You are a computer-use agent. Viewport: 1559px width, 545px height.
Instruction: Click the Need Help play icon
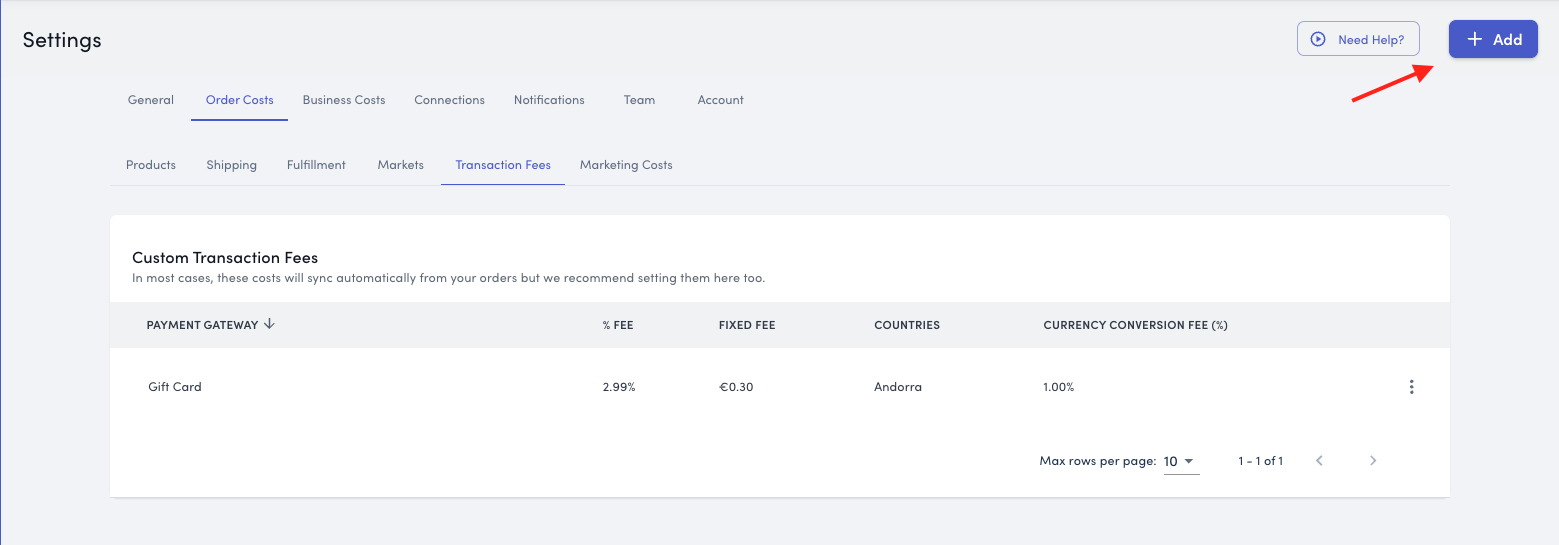1318,40
